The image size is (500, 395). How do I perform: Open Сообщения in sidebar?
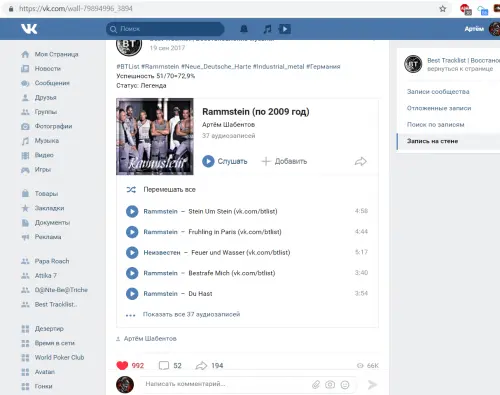click(45, 83)
